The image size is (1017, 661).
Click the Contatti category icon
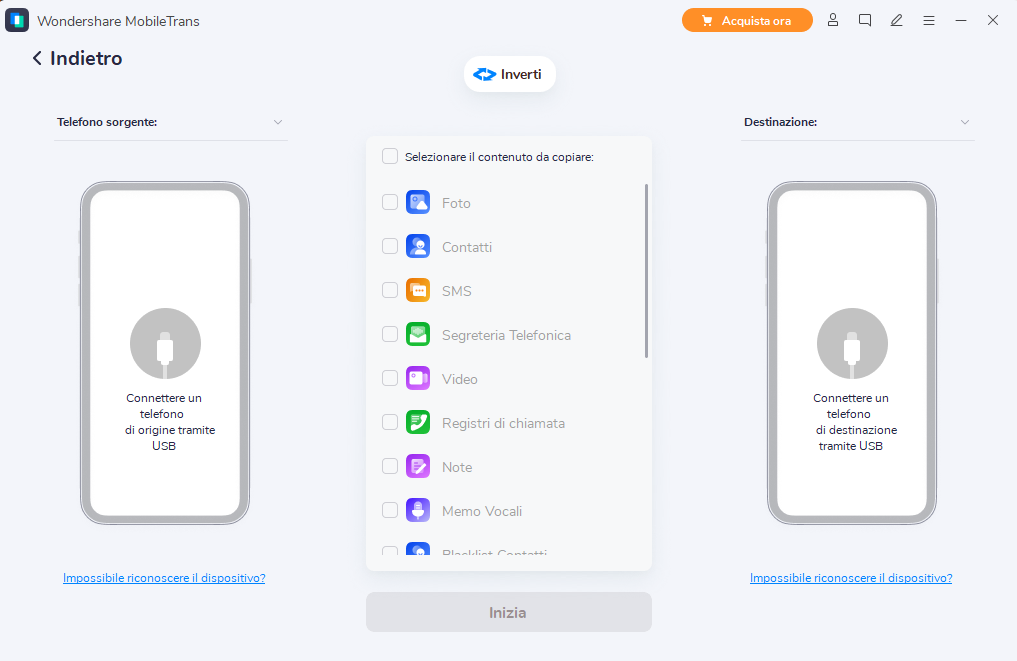417,247
